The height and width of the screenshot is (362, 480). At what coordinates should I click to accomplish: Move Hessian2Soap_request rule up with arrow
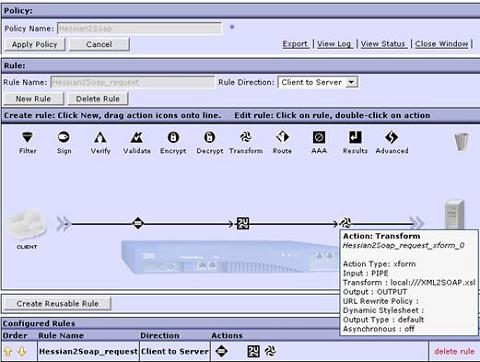tap(8, 351)
